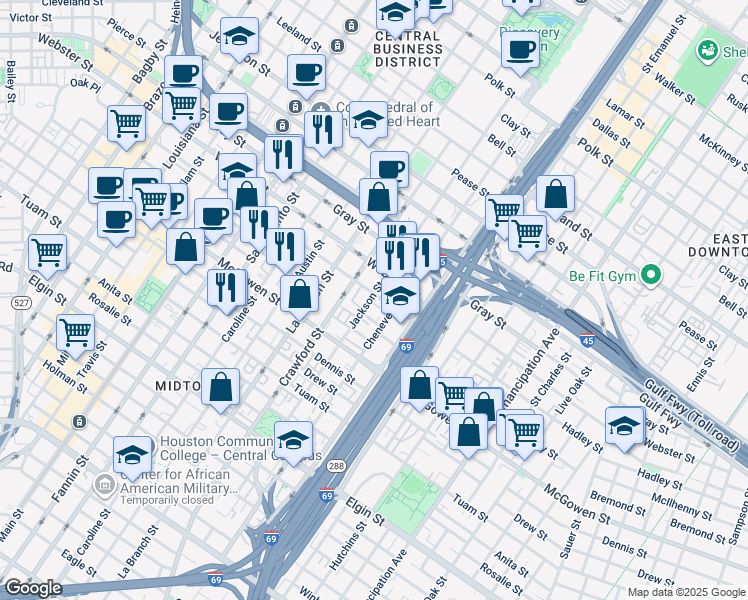
Task: Click the coffee cup marker near Discovery Green
Action: 520,52
